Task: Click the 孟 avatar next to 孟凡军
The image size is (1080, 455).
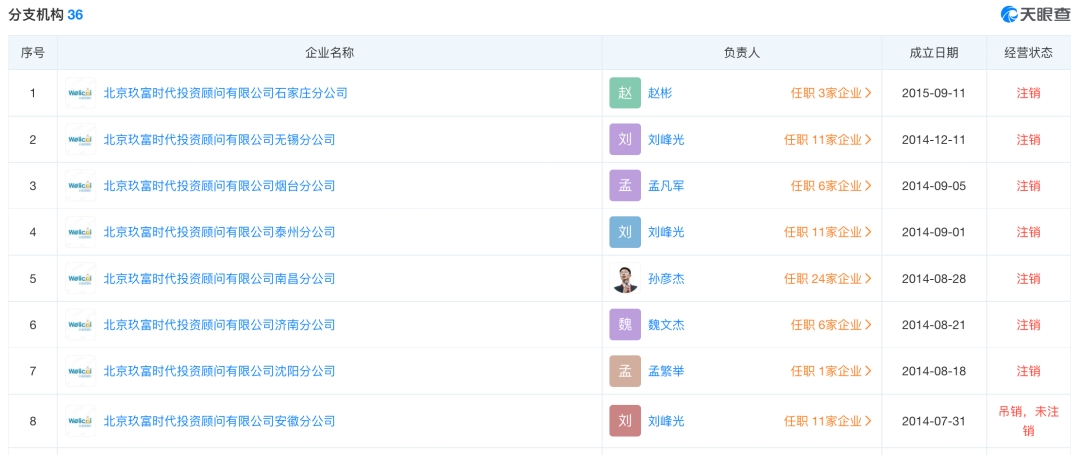Action: (x=625, y=185)
